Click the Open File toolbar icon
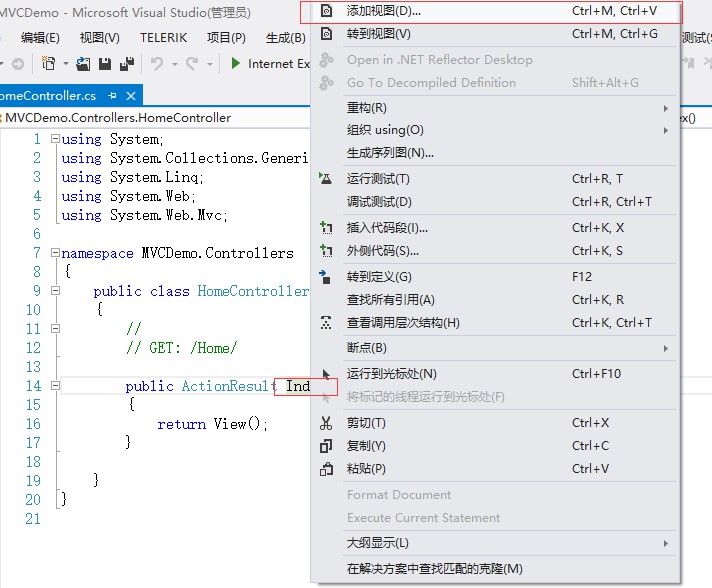Image resolution: width=712 pixels, height=588 pixels. click(83, 64)
